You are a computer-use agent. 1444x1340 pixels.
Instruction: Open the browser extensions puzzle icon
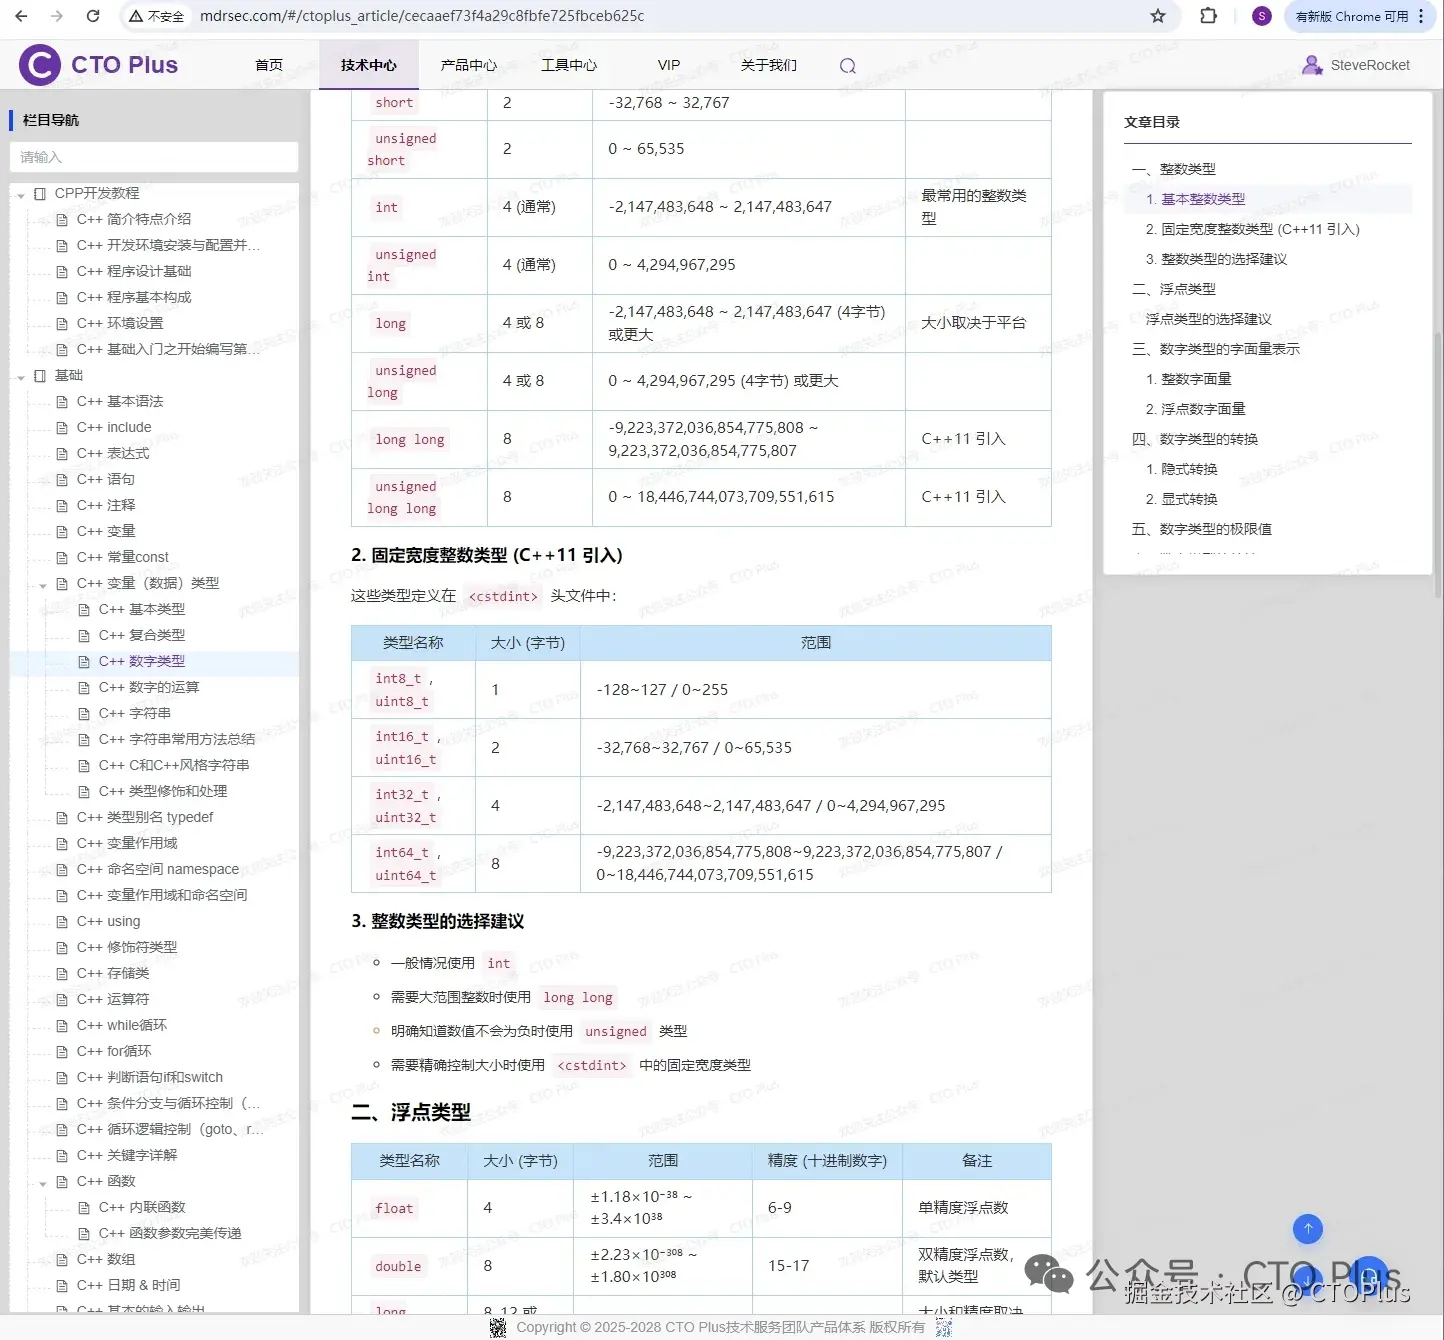[1208, 16]
